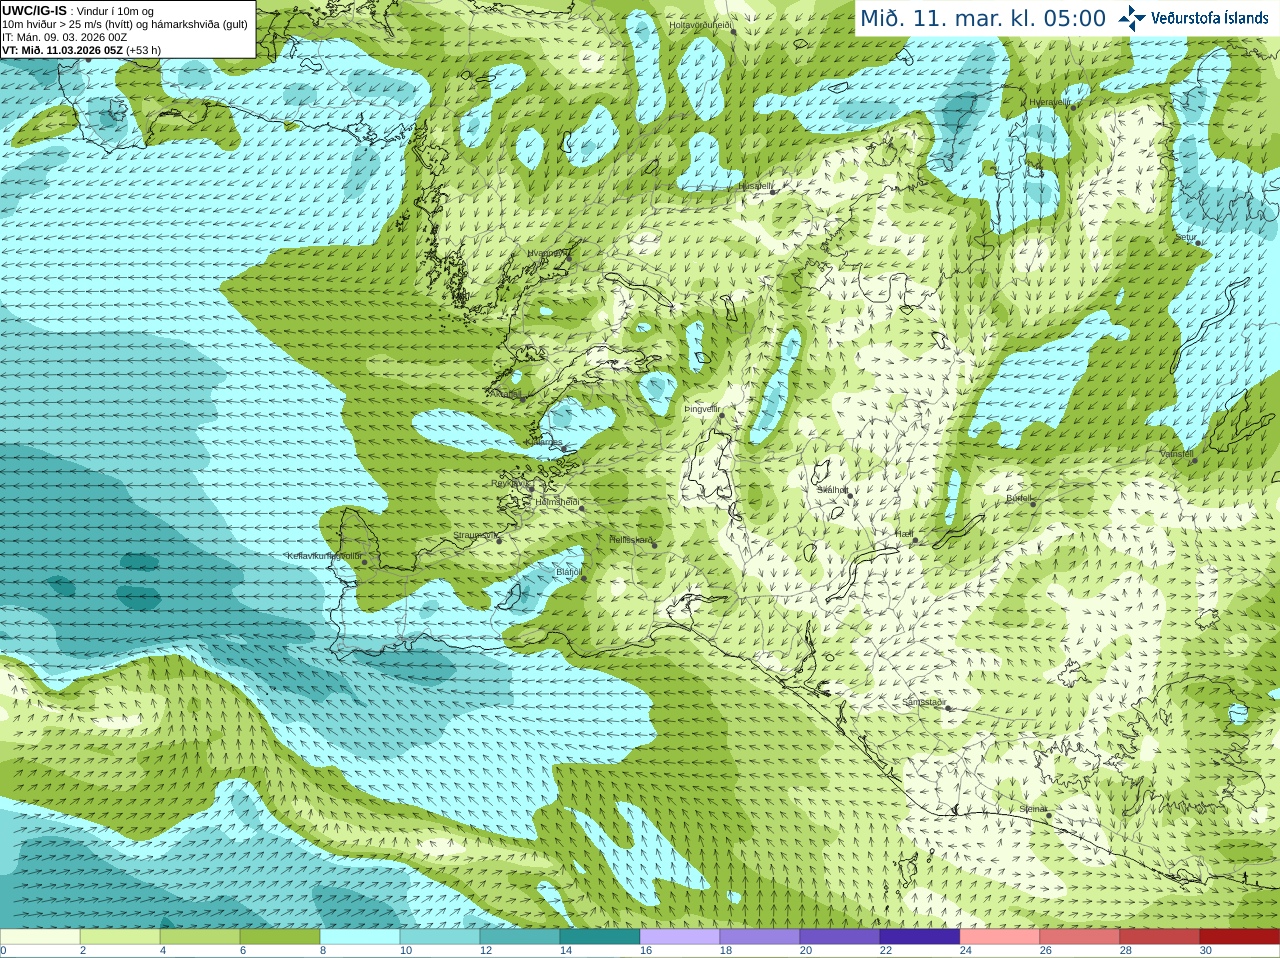
Task: Click the dark red 30+ m/s swatch
Action: [x=1240, y=937]
